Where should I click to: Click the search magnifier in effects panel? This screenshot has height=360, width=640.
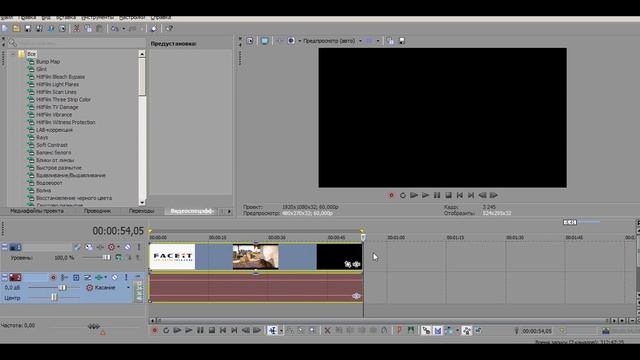click(13, 43)
